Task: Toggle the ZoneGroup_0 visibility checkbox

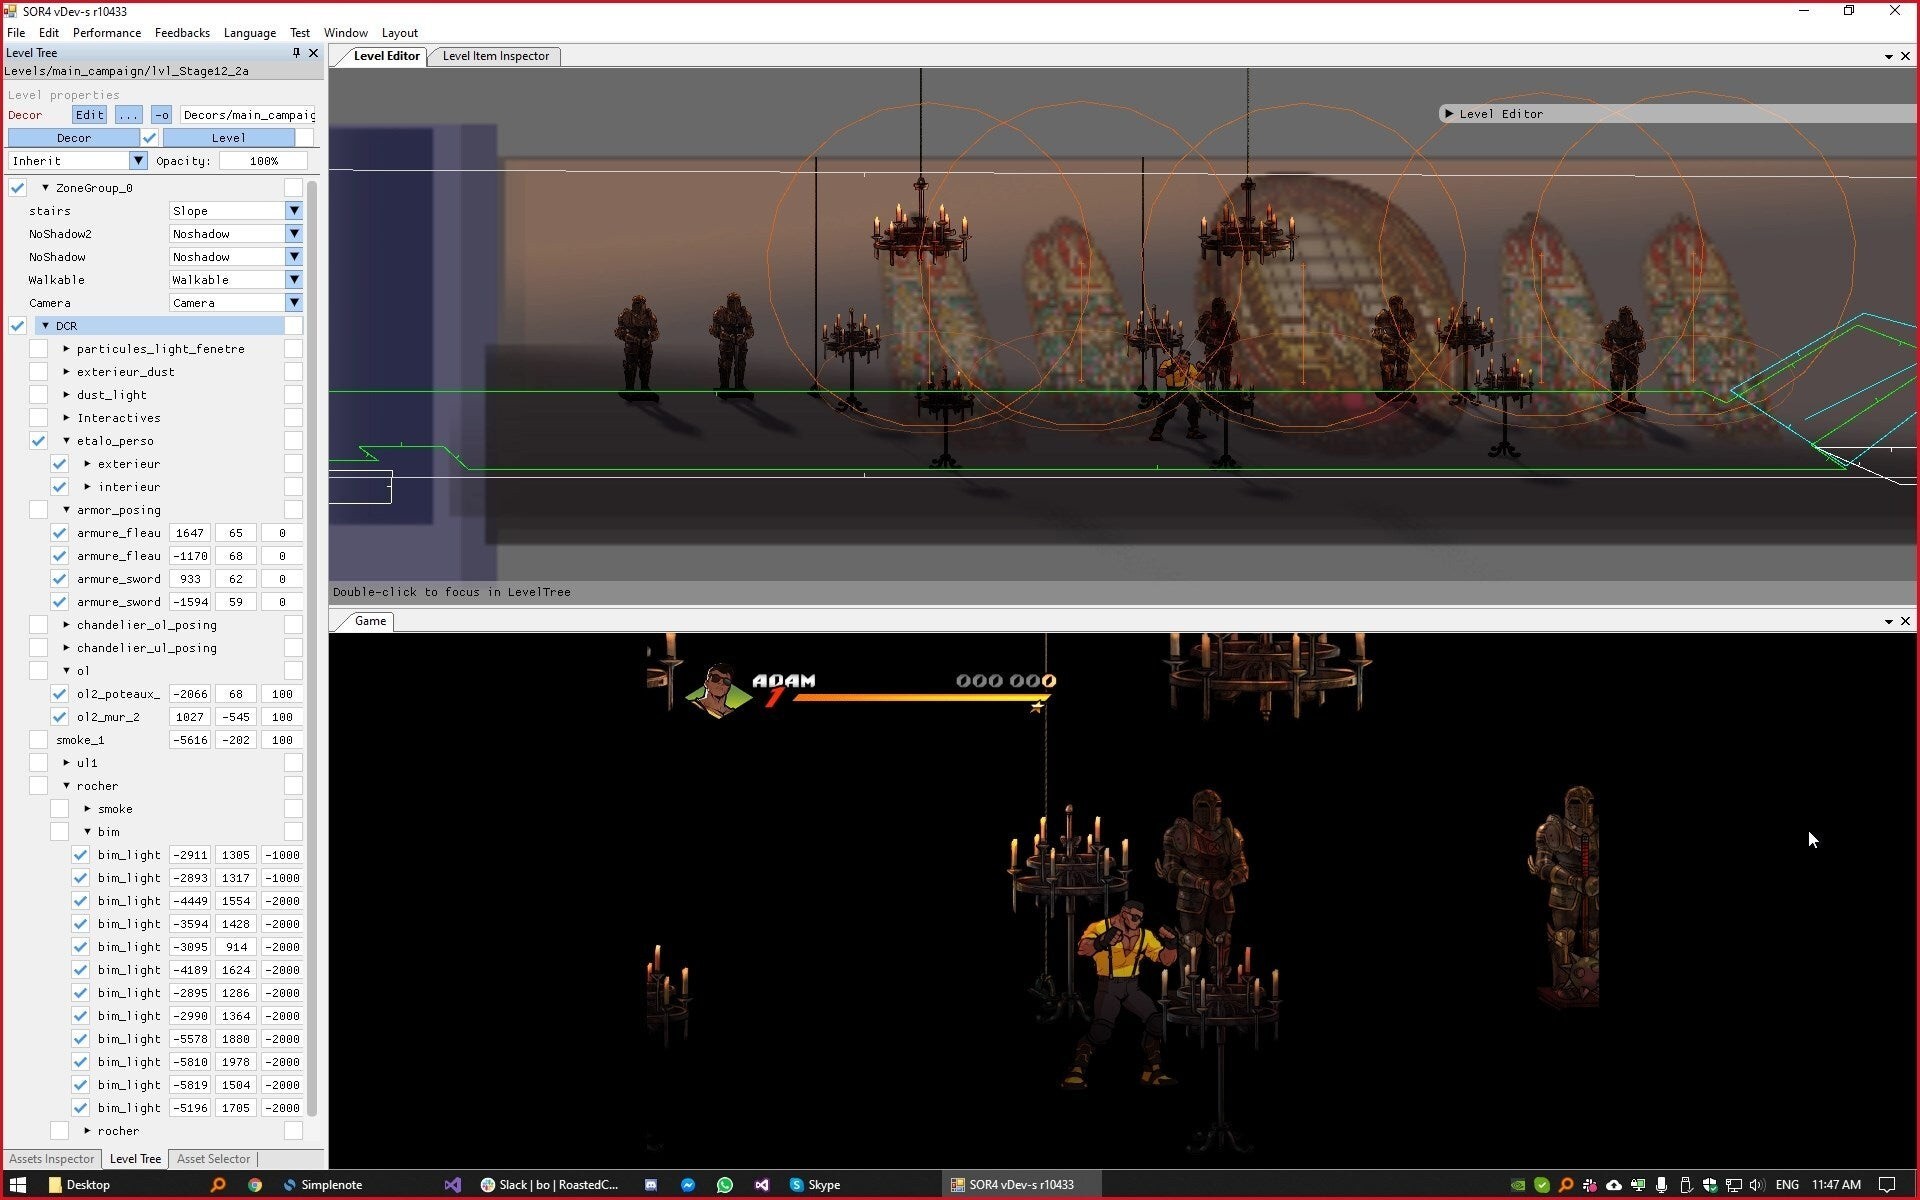Action: point(17,188)
